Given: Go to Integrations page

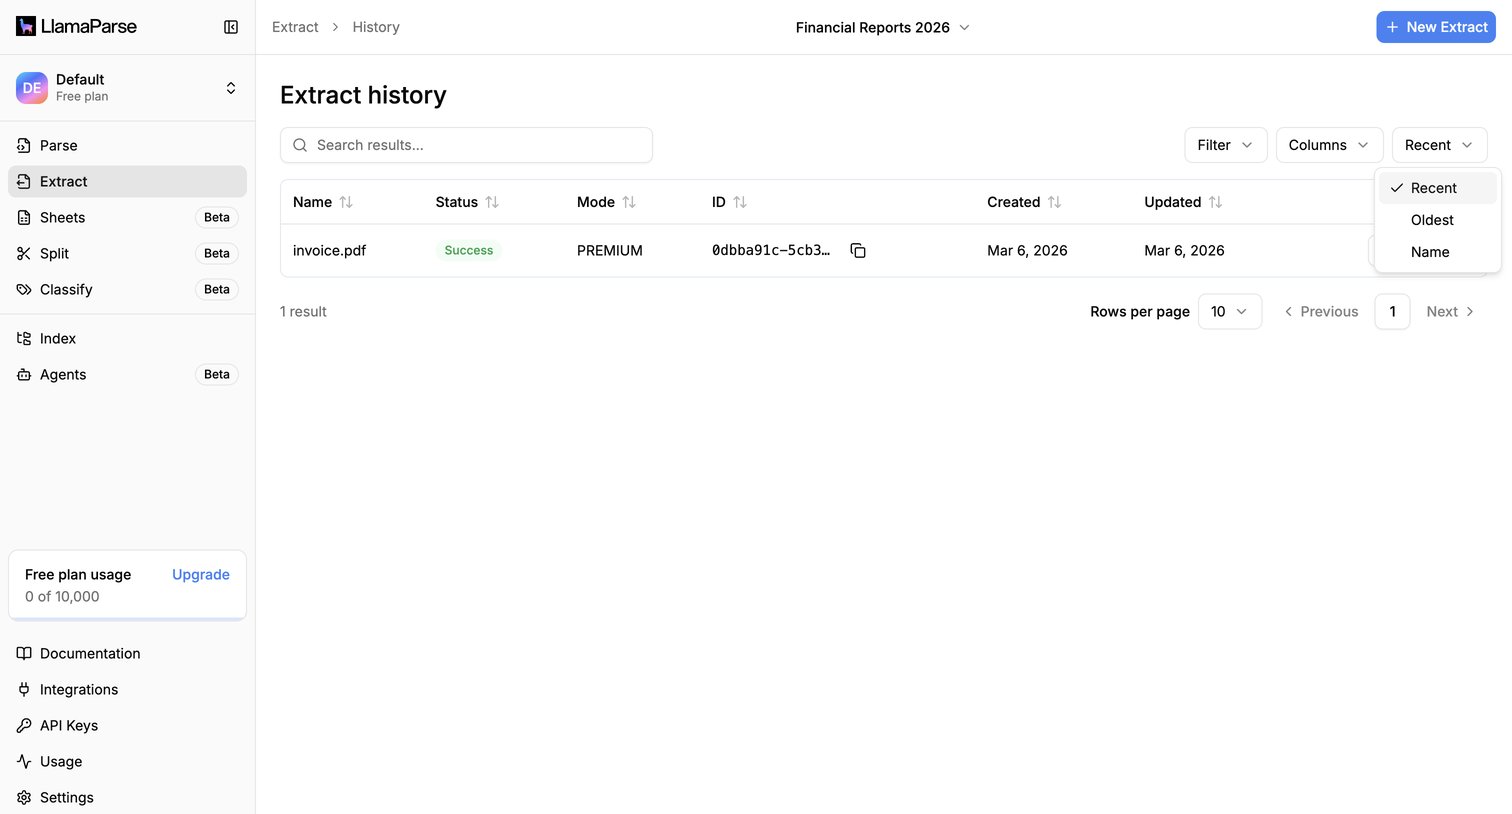Looking at the screenshot, I should (x=127, y=689).
